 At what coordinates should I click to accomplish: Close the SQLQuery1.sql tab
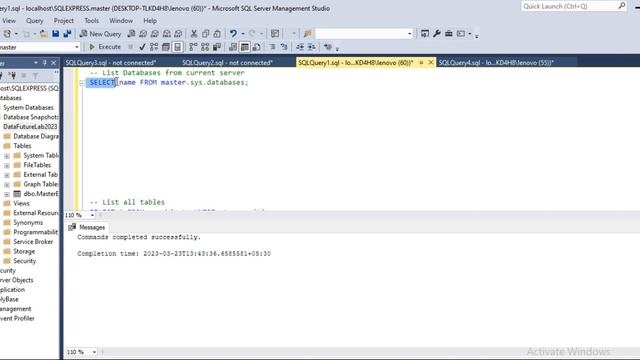[431, 62]
